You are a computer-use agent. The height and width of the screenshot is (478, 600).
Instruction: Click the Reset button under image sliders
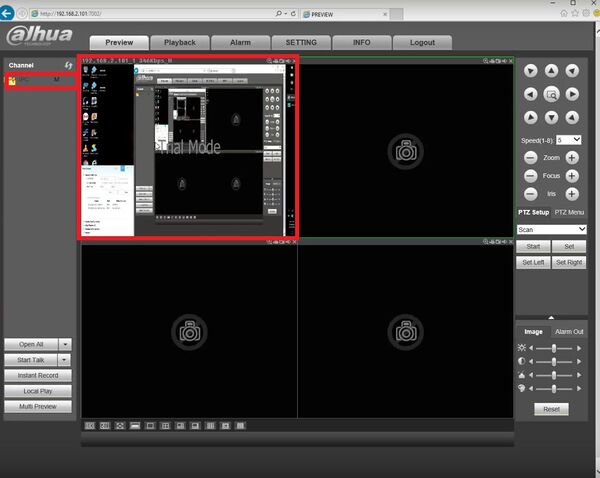551,409
